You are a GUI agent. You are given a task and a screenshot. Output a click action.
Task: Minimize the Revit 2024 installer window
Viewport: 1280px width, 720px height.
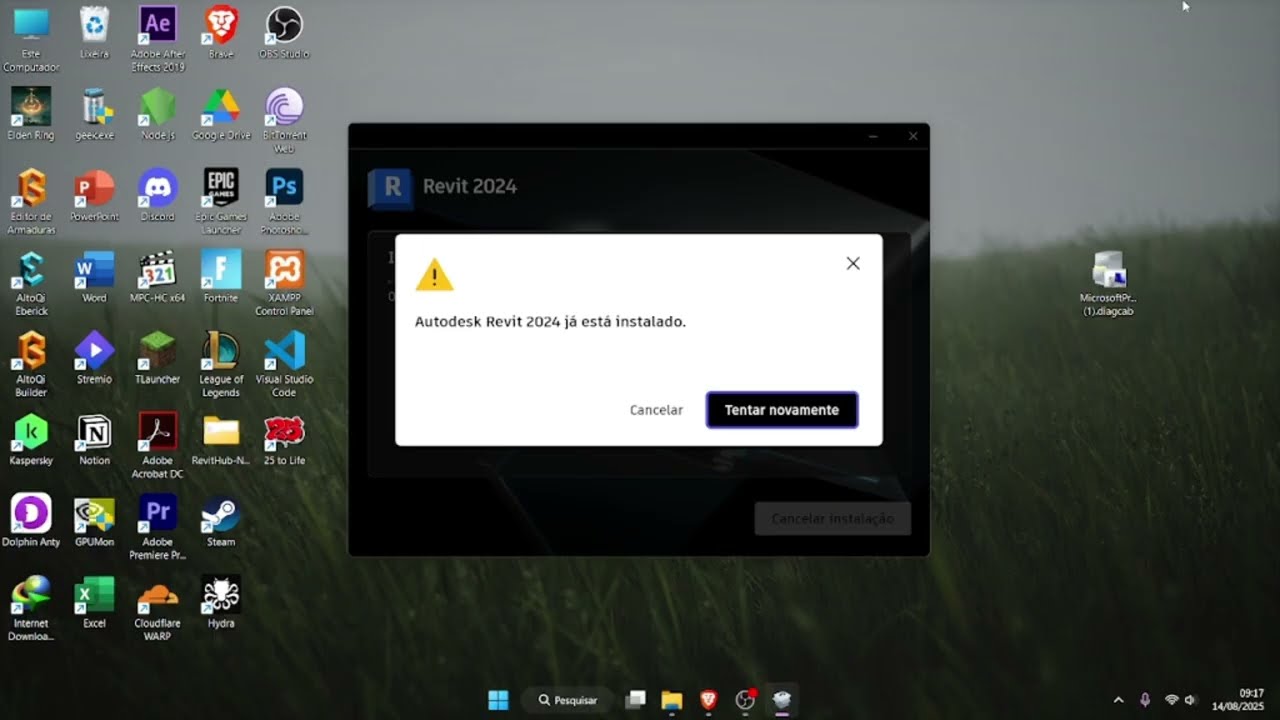[873, 136]
